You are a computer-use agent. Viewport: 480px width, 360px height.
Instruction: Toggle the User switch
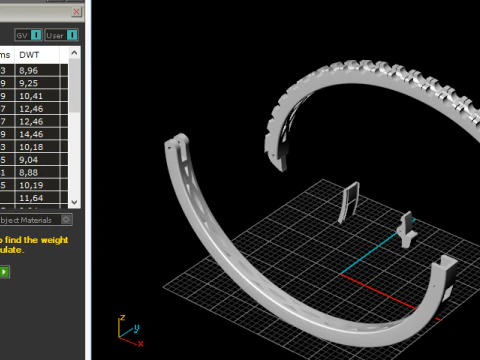[62, 35]
